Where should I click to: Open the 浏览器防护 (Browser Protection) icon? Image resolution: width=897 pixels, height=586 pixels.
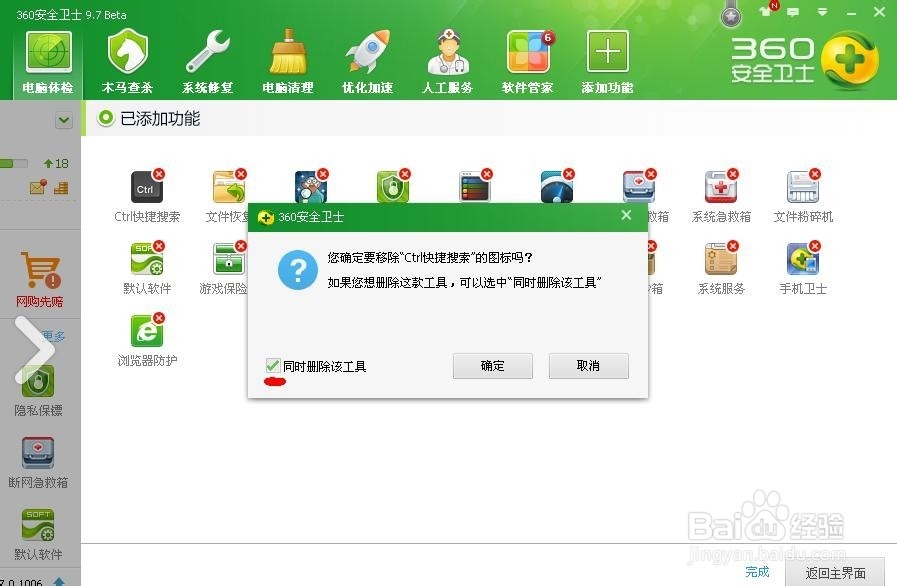[x=146, y=337]
